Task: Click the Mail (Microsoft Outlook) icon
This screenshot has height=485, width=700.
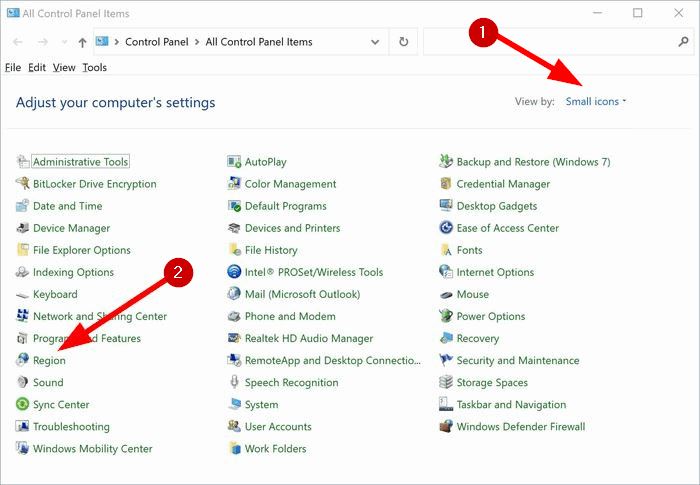Action: pos(234,294)
